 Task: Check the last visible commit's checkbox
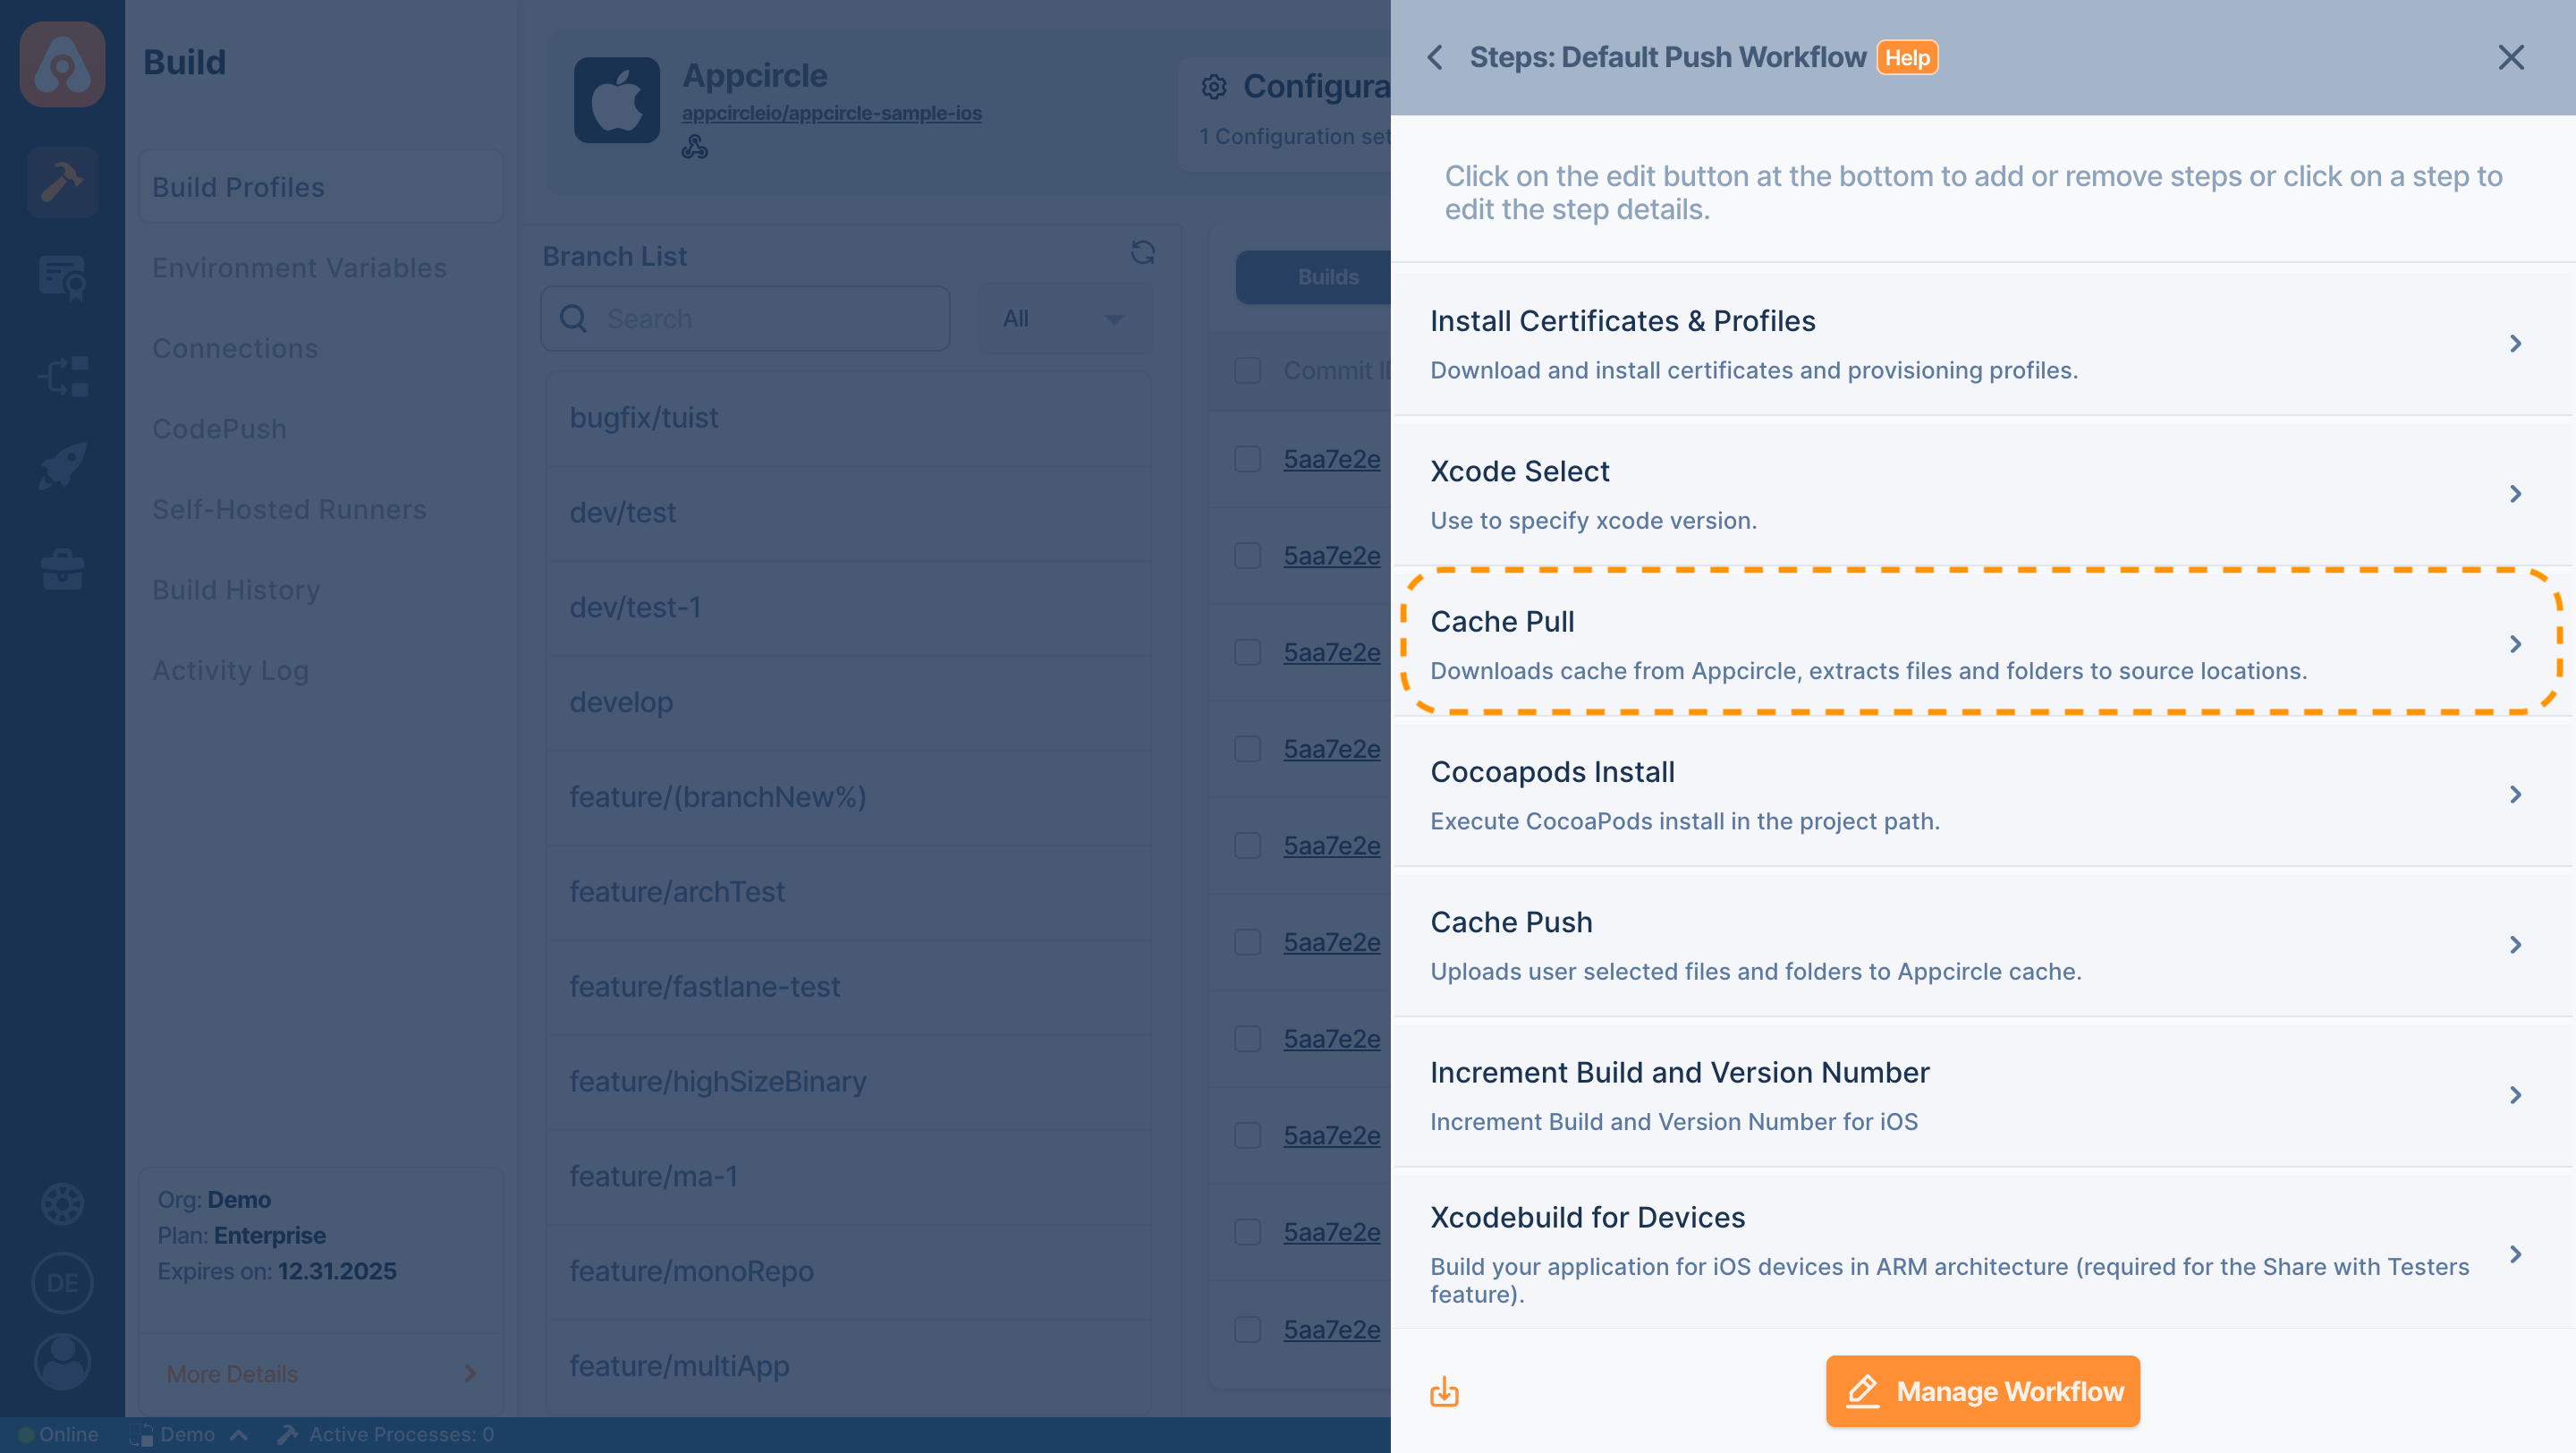(x=1247, y=1330)
